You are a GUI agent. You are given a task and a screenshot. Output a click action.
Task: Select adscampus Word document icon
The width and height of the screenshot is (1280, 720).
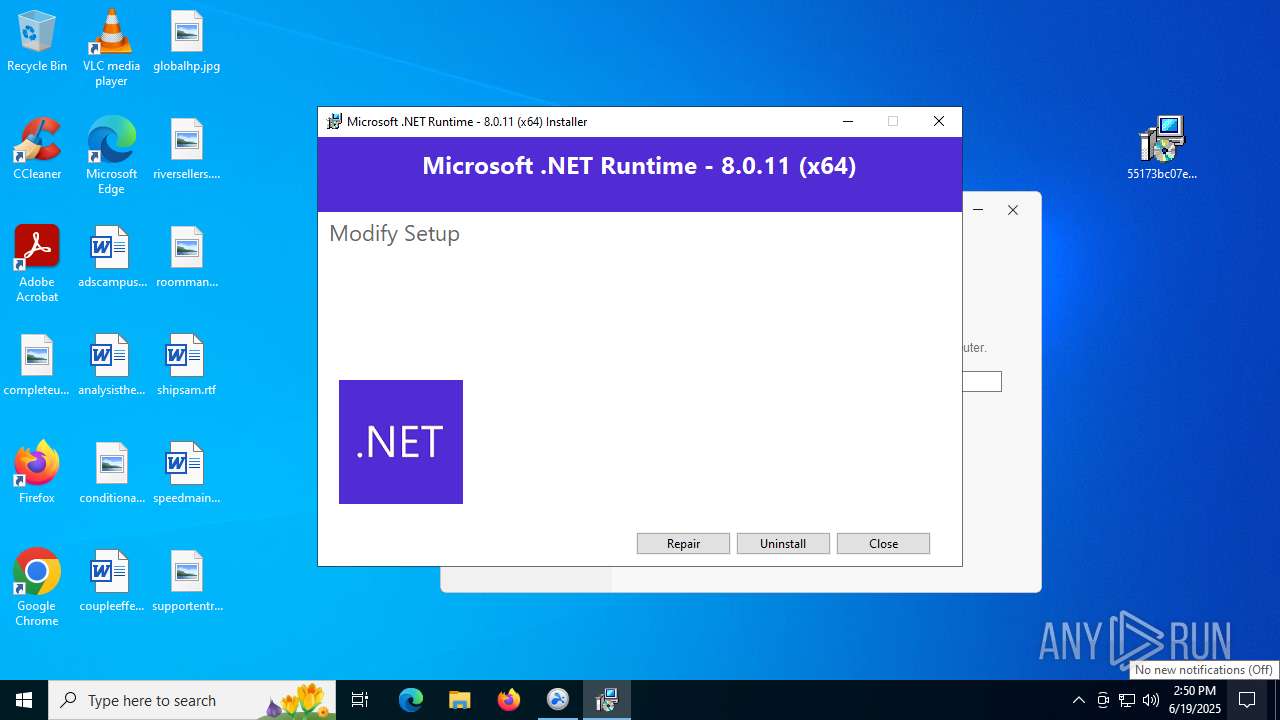pyautogui.click(x=111, y=257)
